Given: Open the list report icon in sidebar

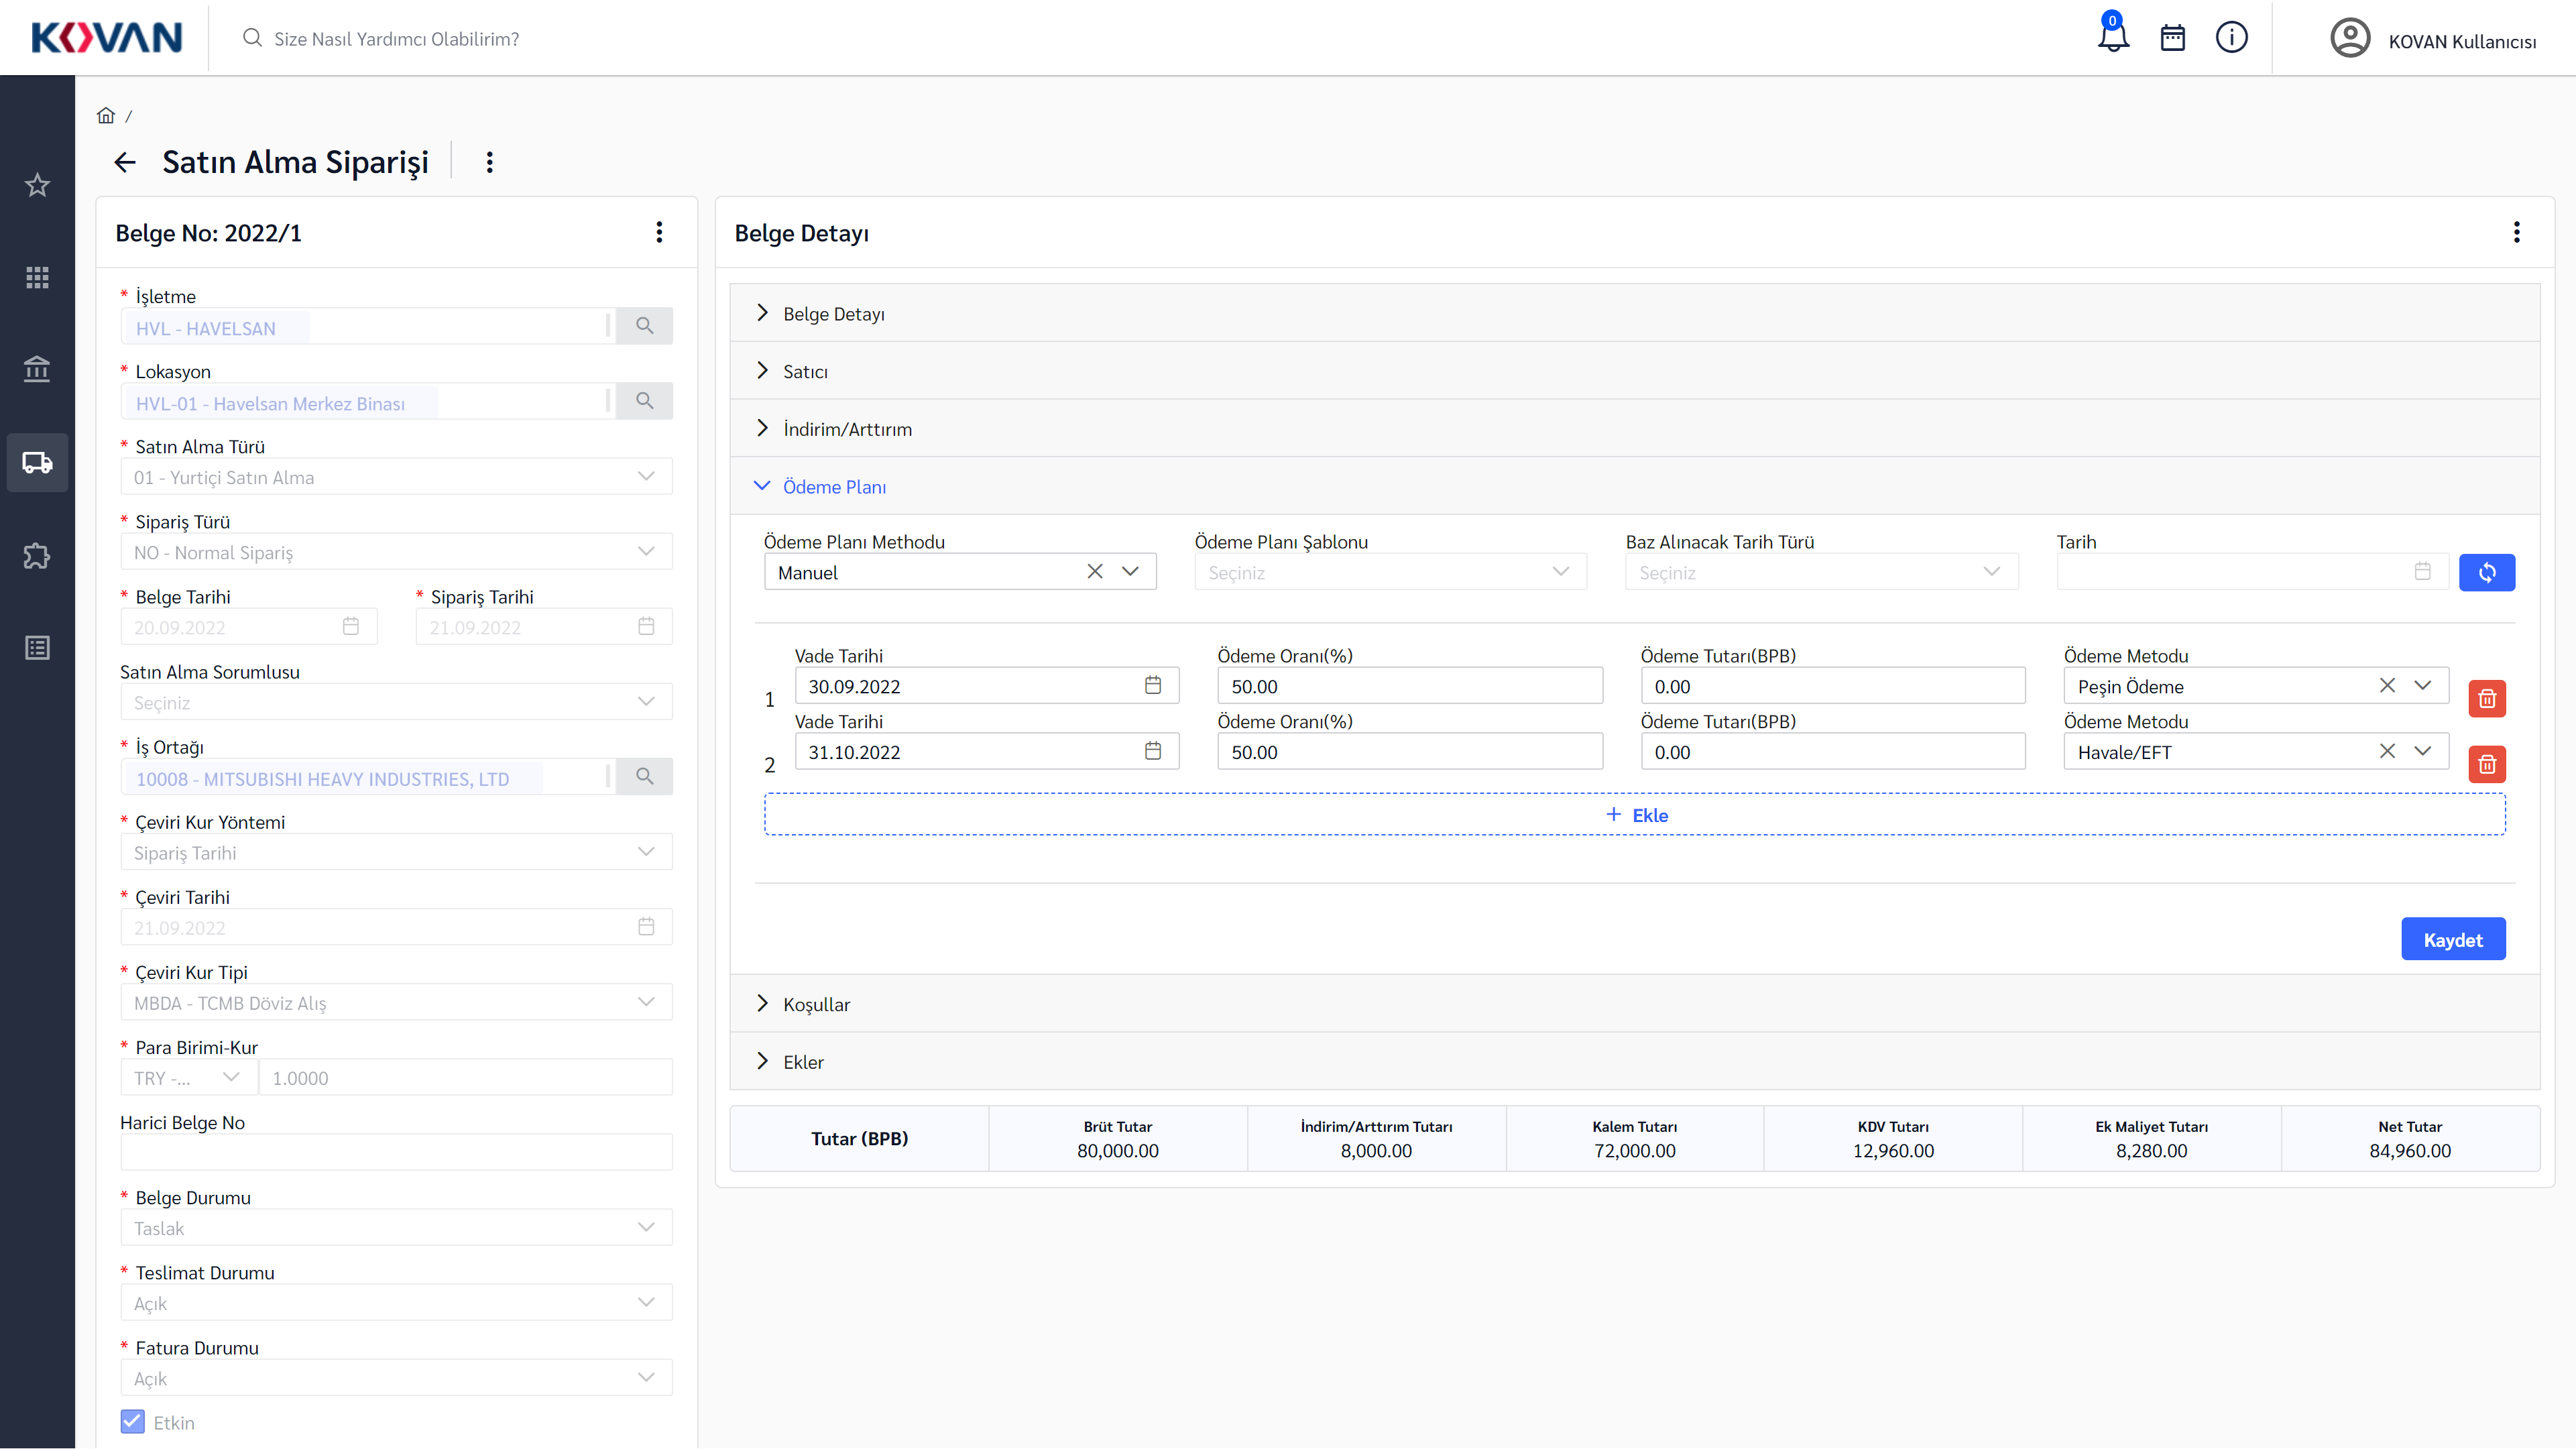Looking at the screenshot, I should point(37,647).
